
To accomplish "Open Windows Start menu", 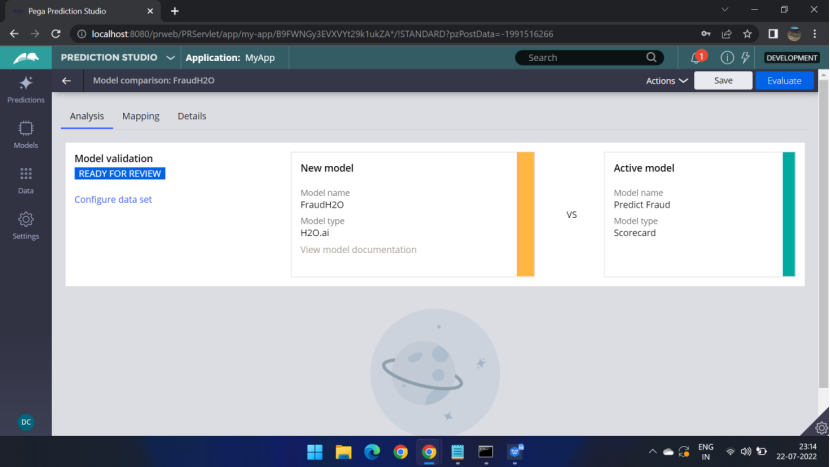I will (x=315, y=452).
